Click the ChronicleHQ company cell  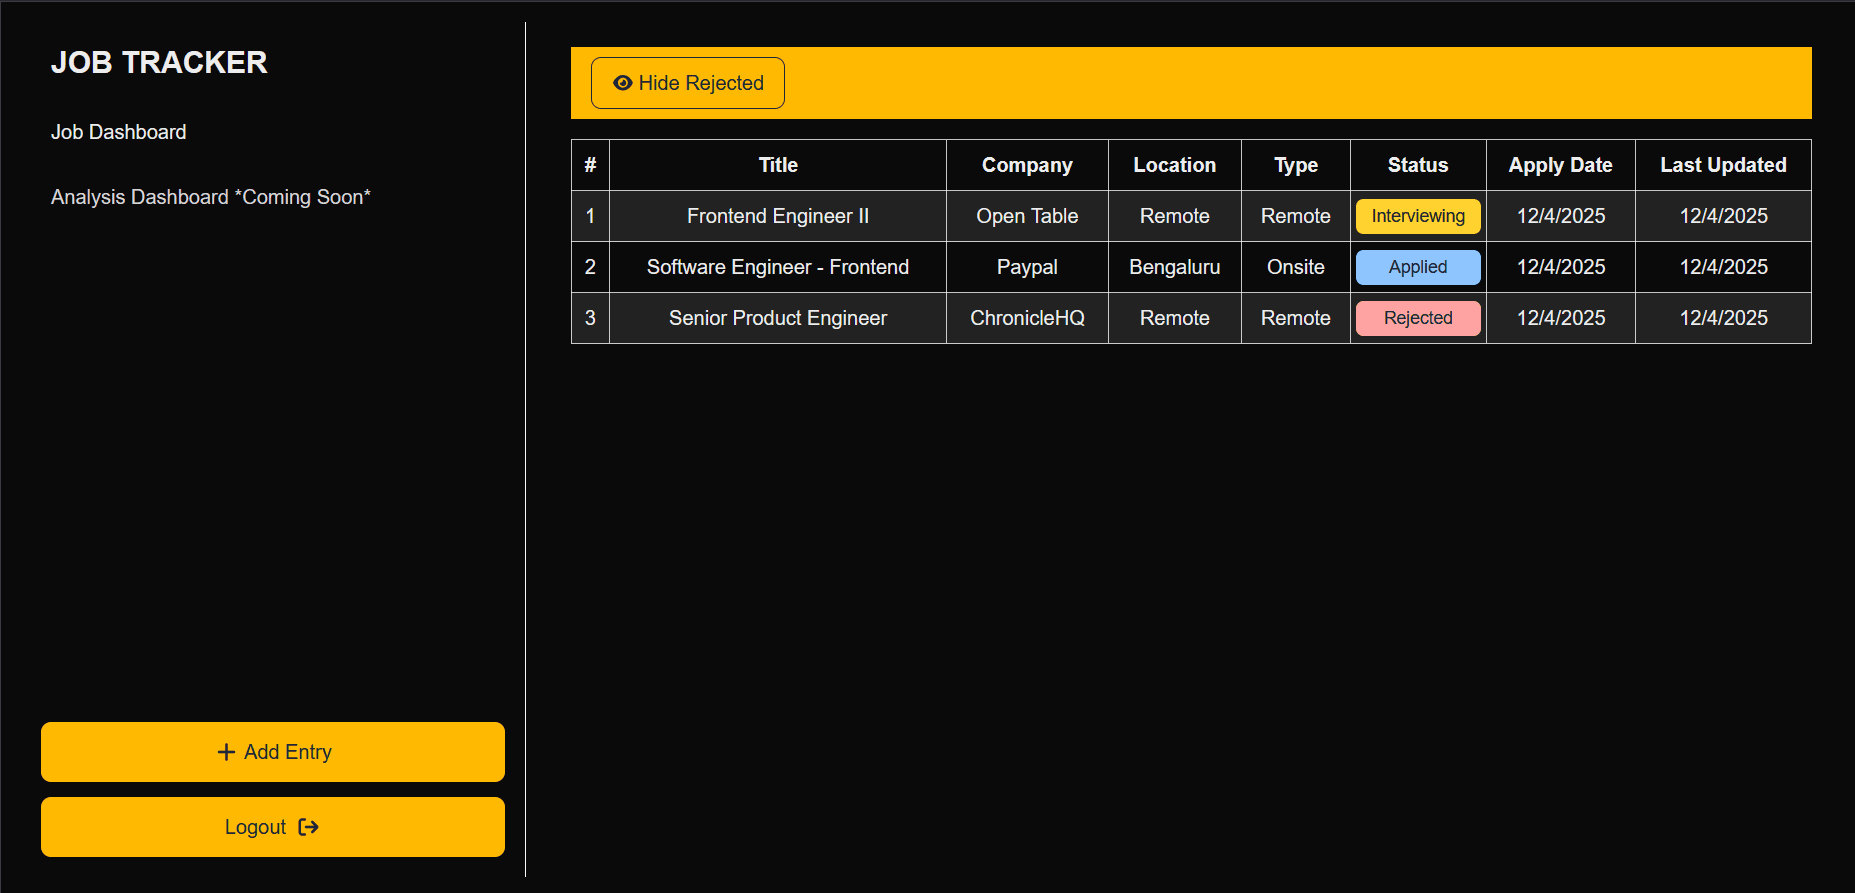pyautogui.click(x=1027, y=318)
